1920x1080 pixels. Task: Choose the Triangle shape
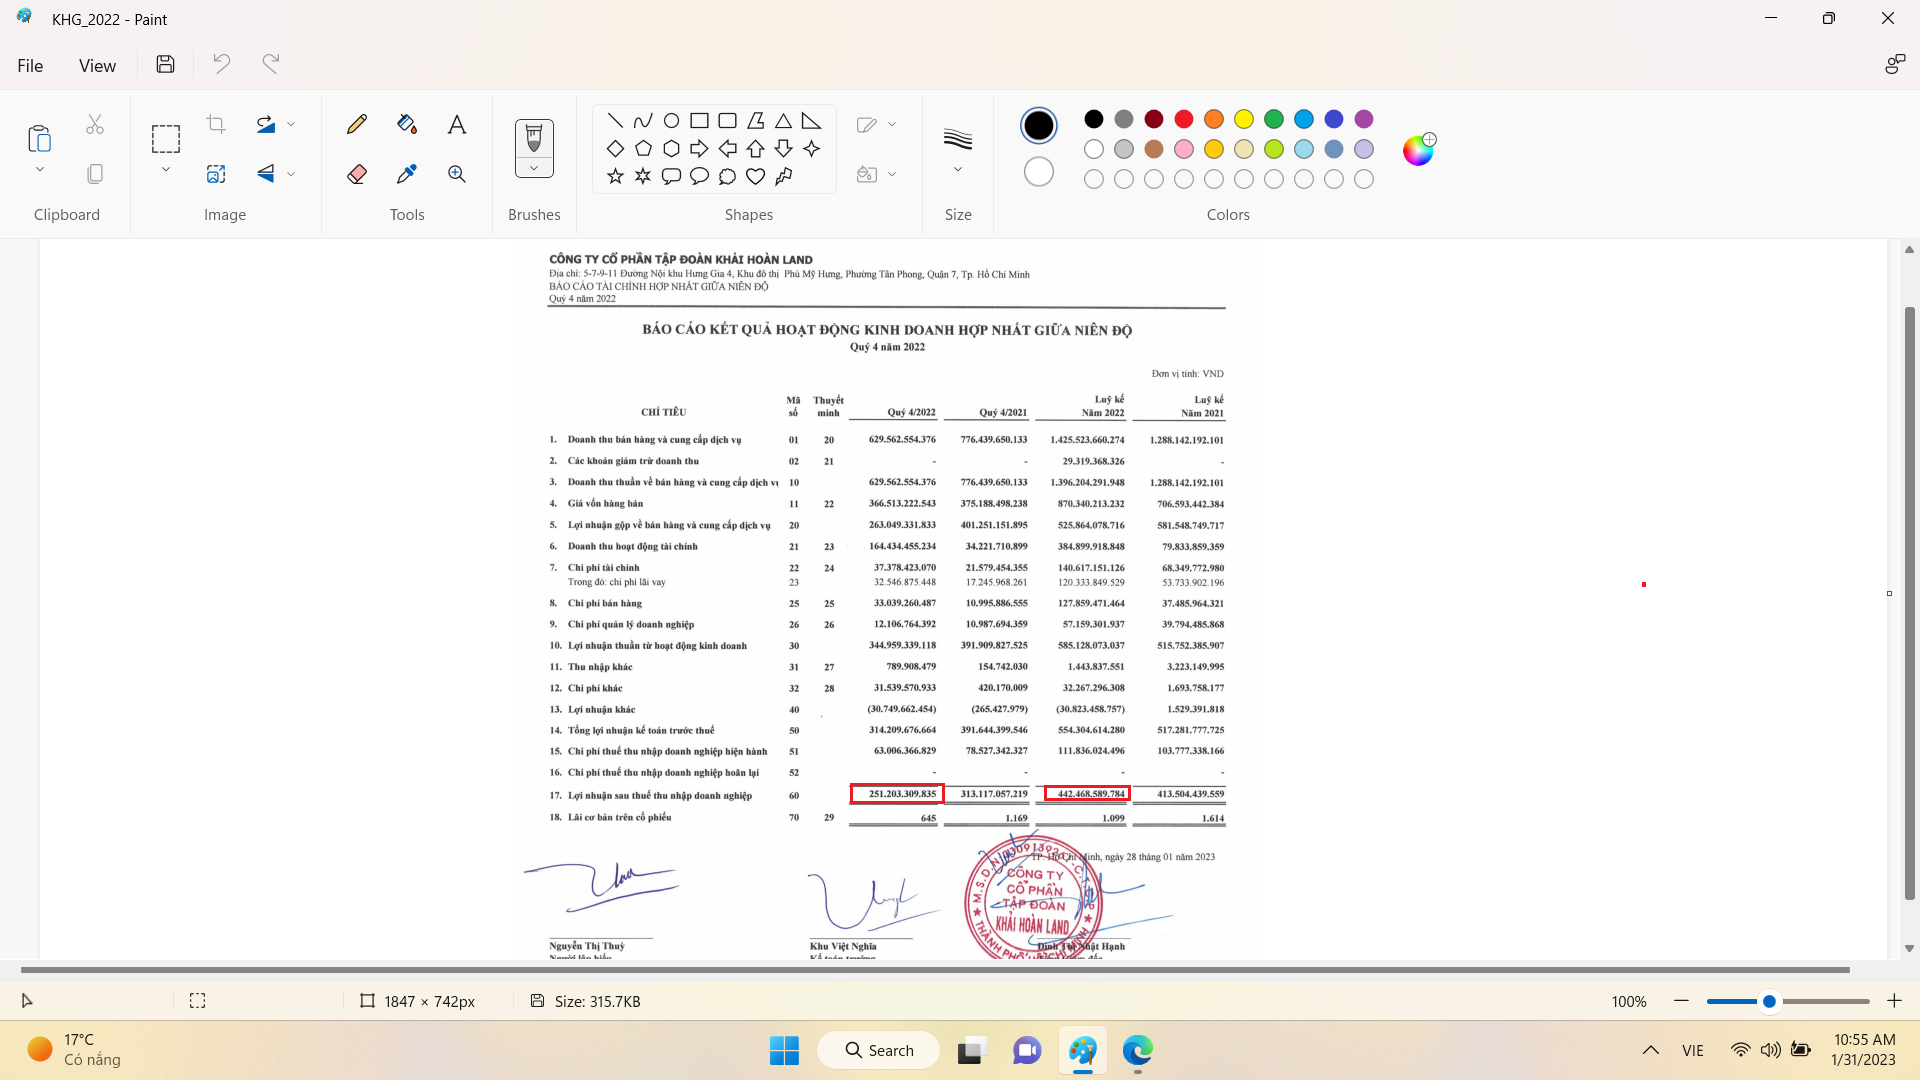[784, 121]
